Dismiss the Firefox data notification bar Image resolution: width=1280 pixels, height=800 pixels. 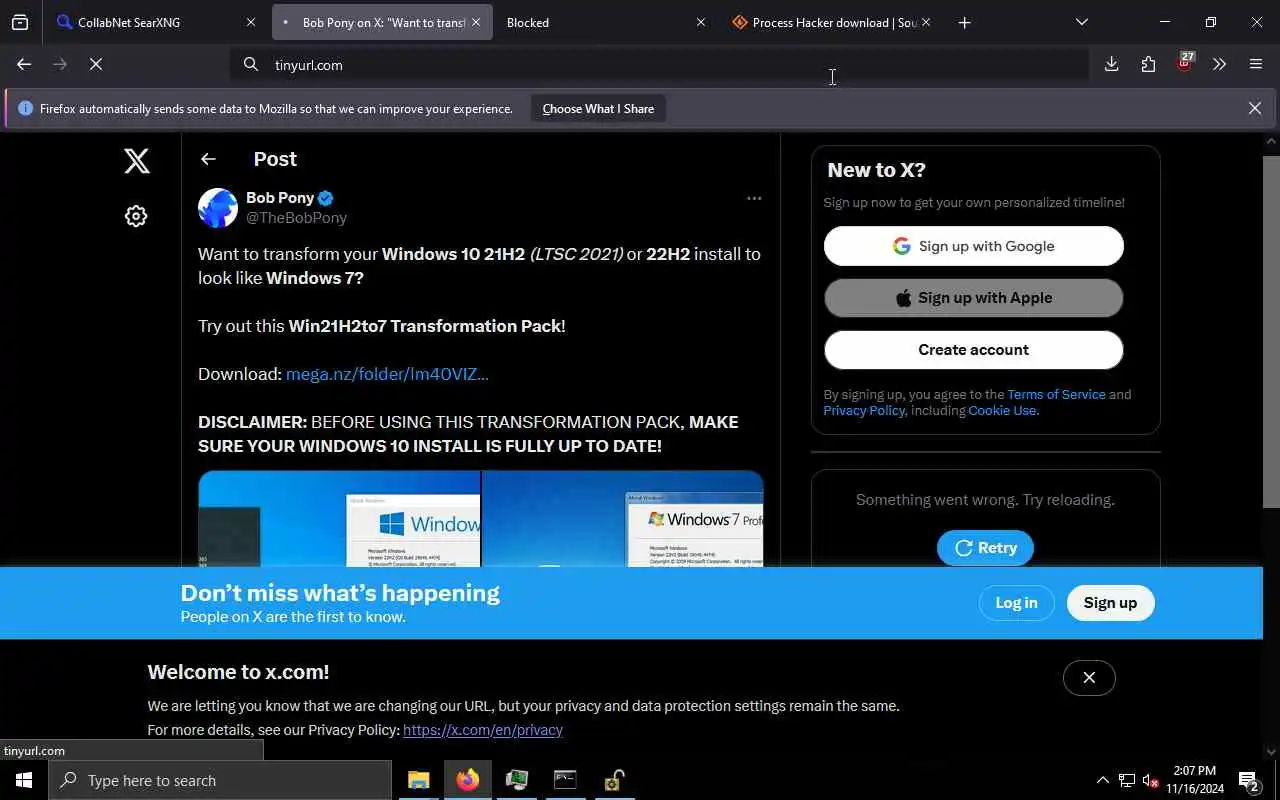1254,108
